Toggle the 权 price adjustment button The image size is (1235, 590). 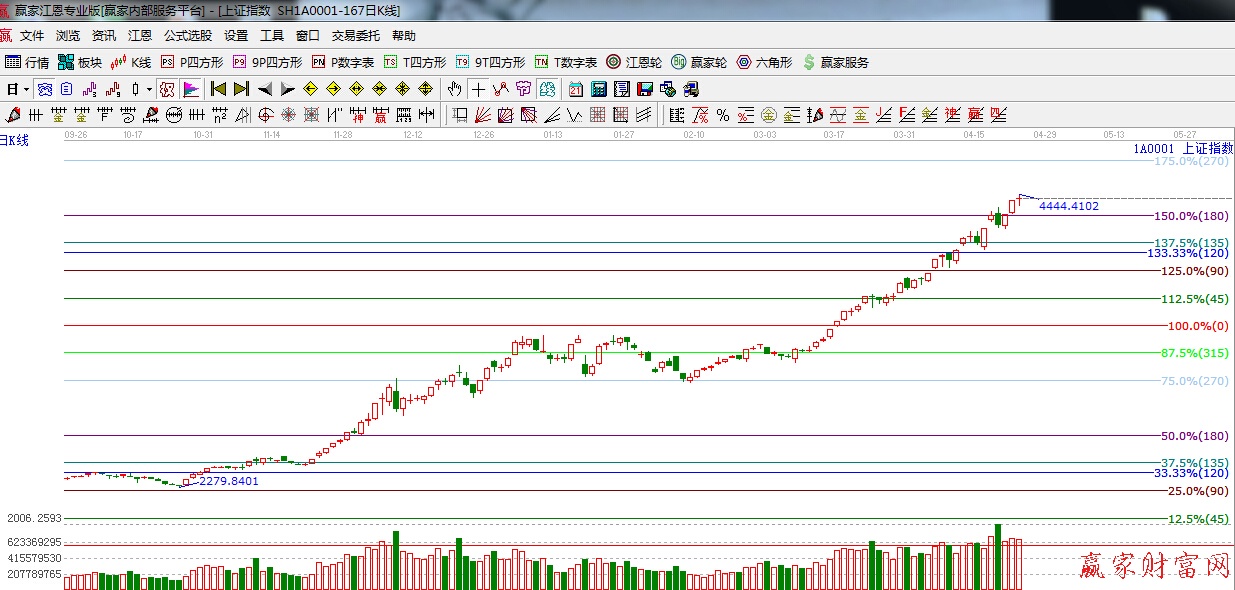167,89
